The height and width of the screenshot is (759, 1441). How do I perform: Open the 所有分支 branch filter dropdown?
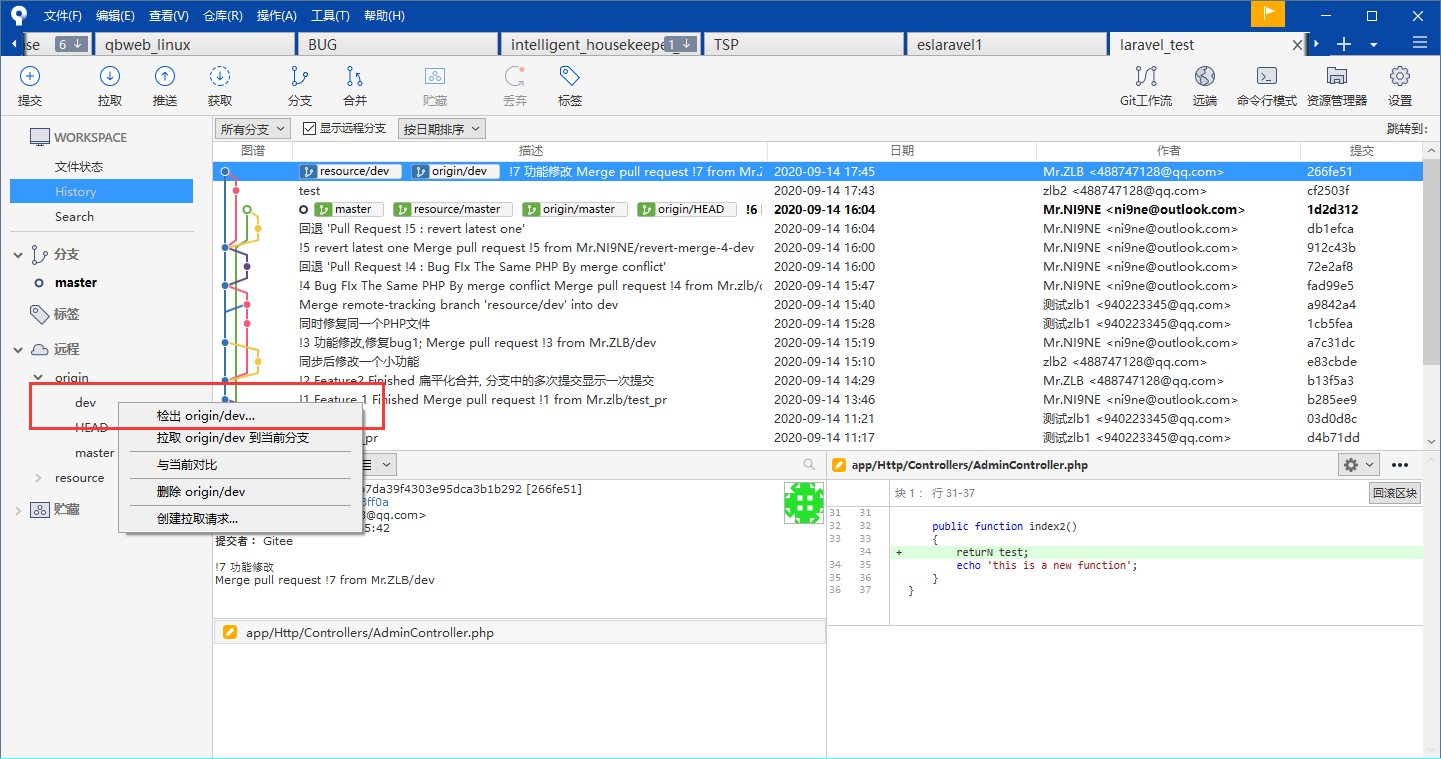253,129
